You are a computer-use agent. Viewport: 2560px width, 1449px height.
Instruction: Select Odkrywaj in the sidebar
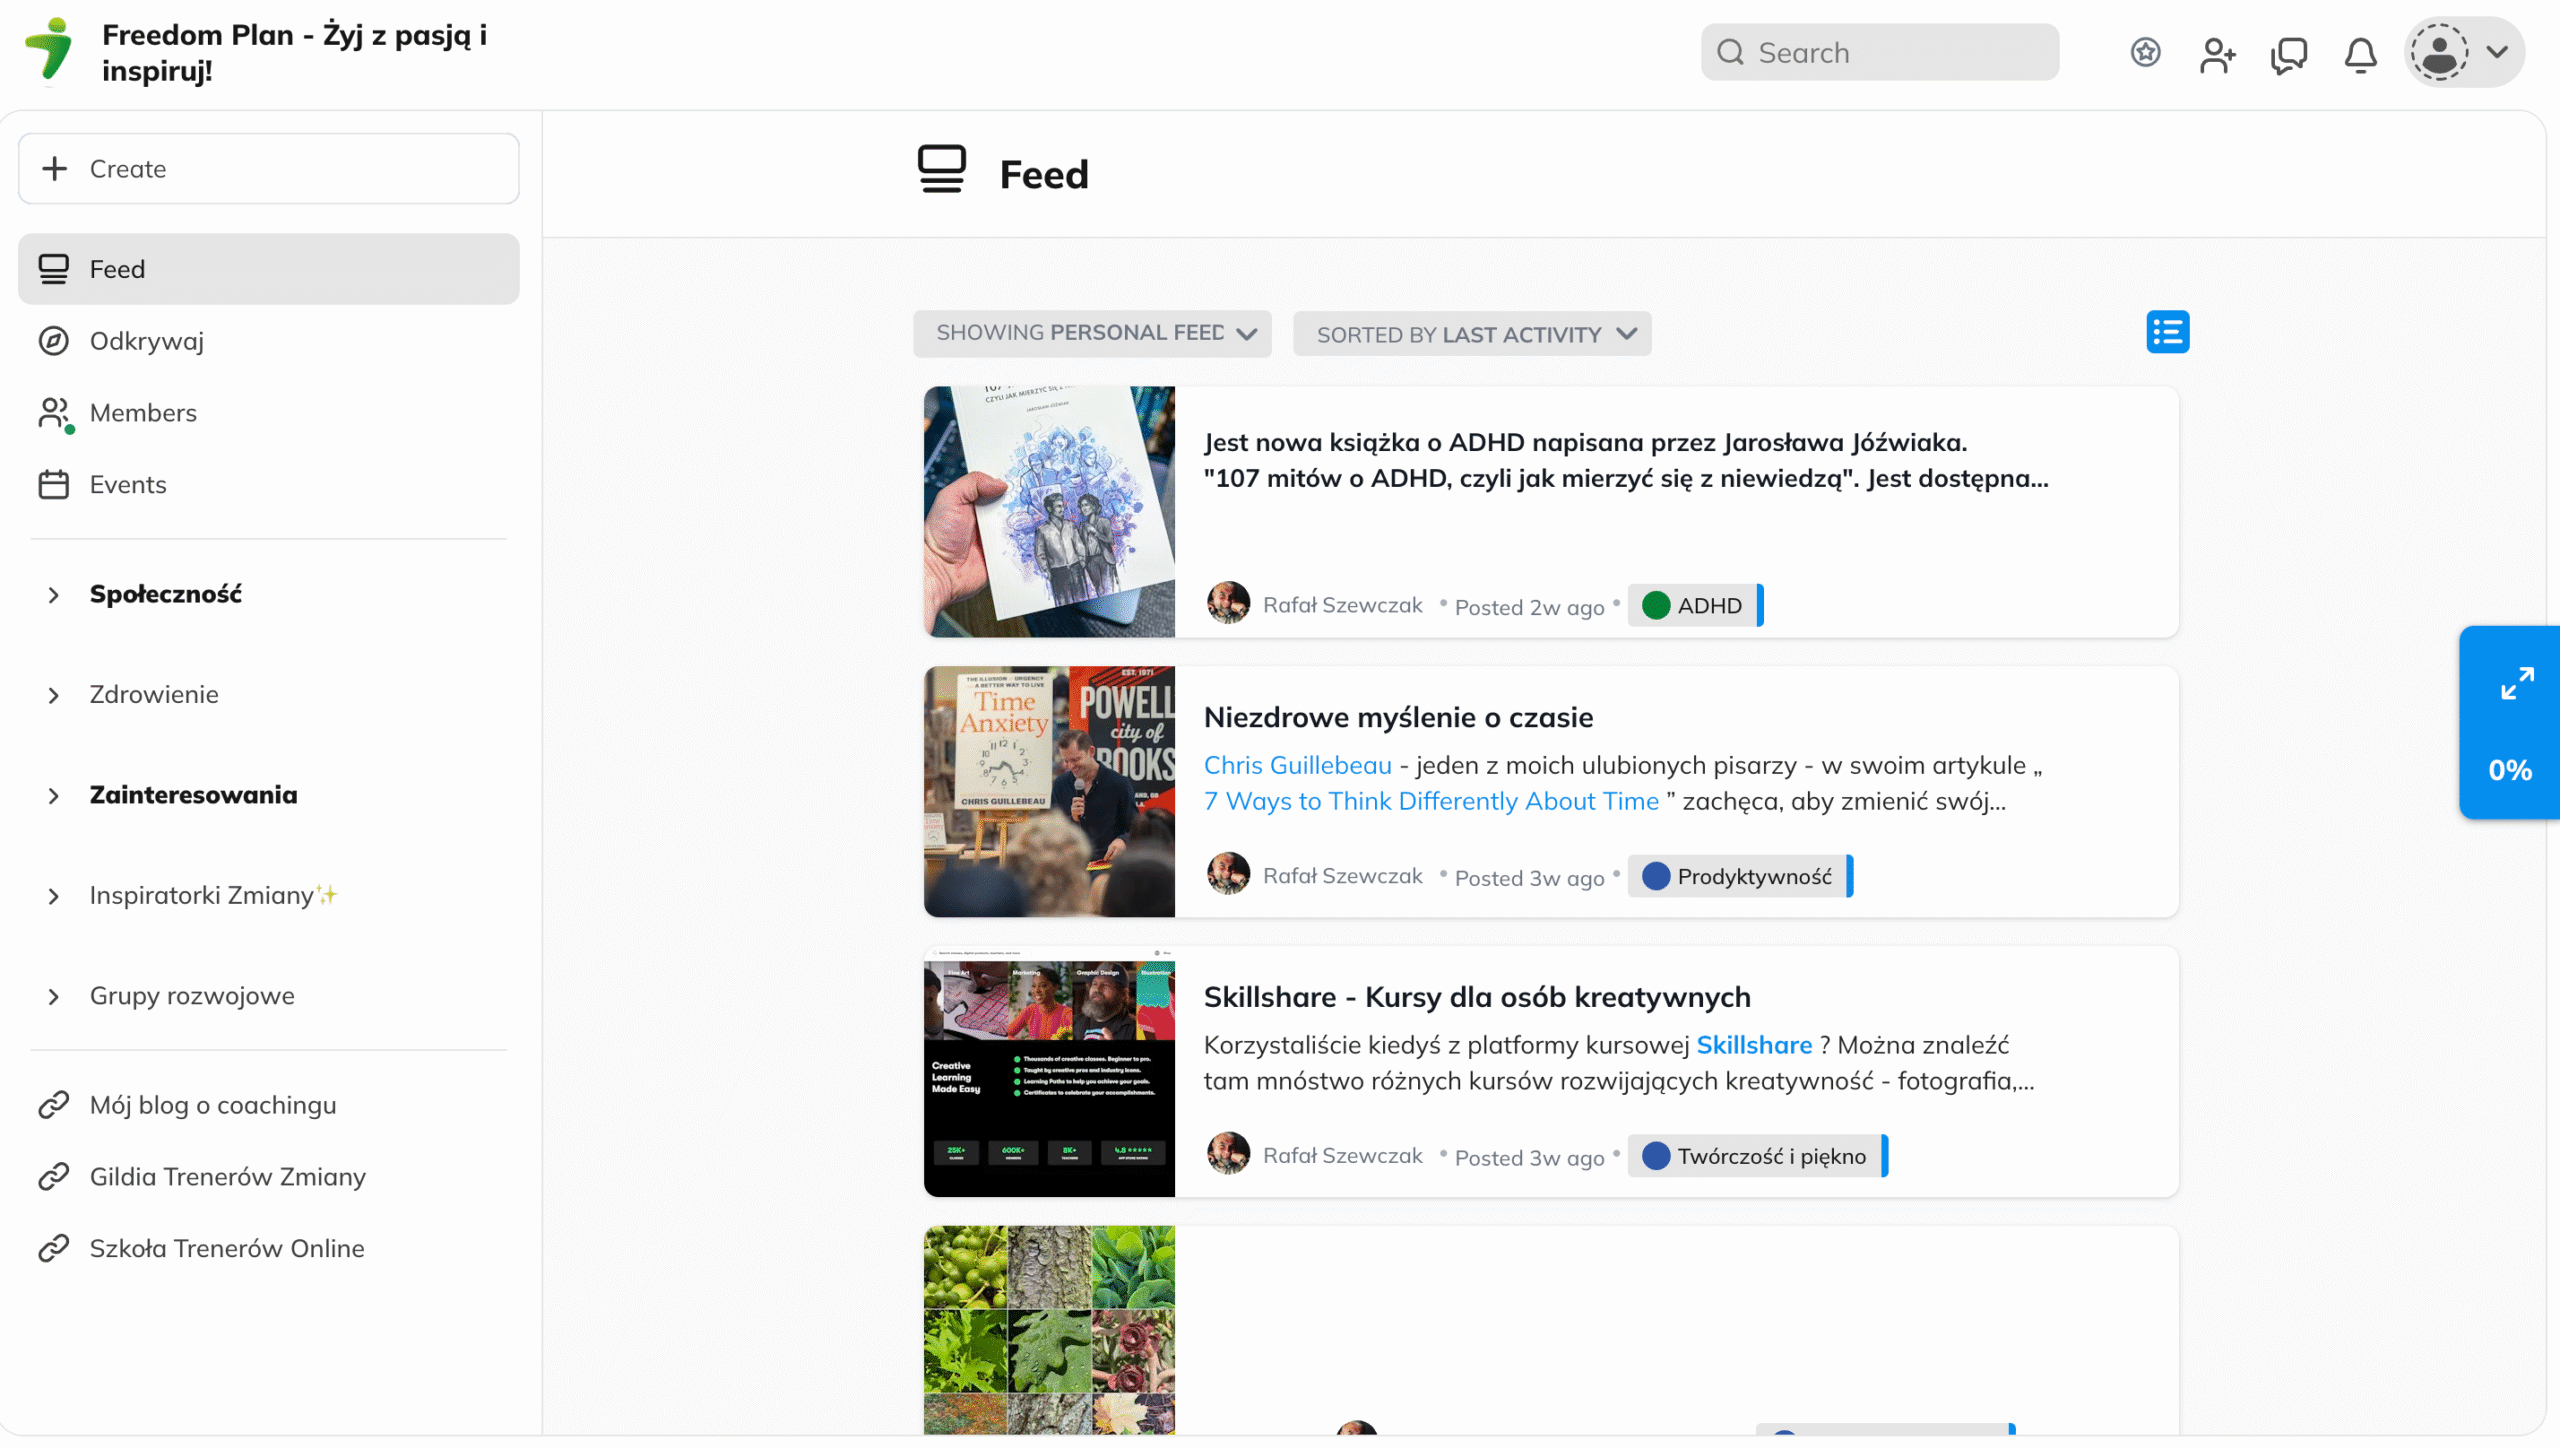pos(146,341)
